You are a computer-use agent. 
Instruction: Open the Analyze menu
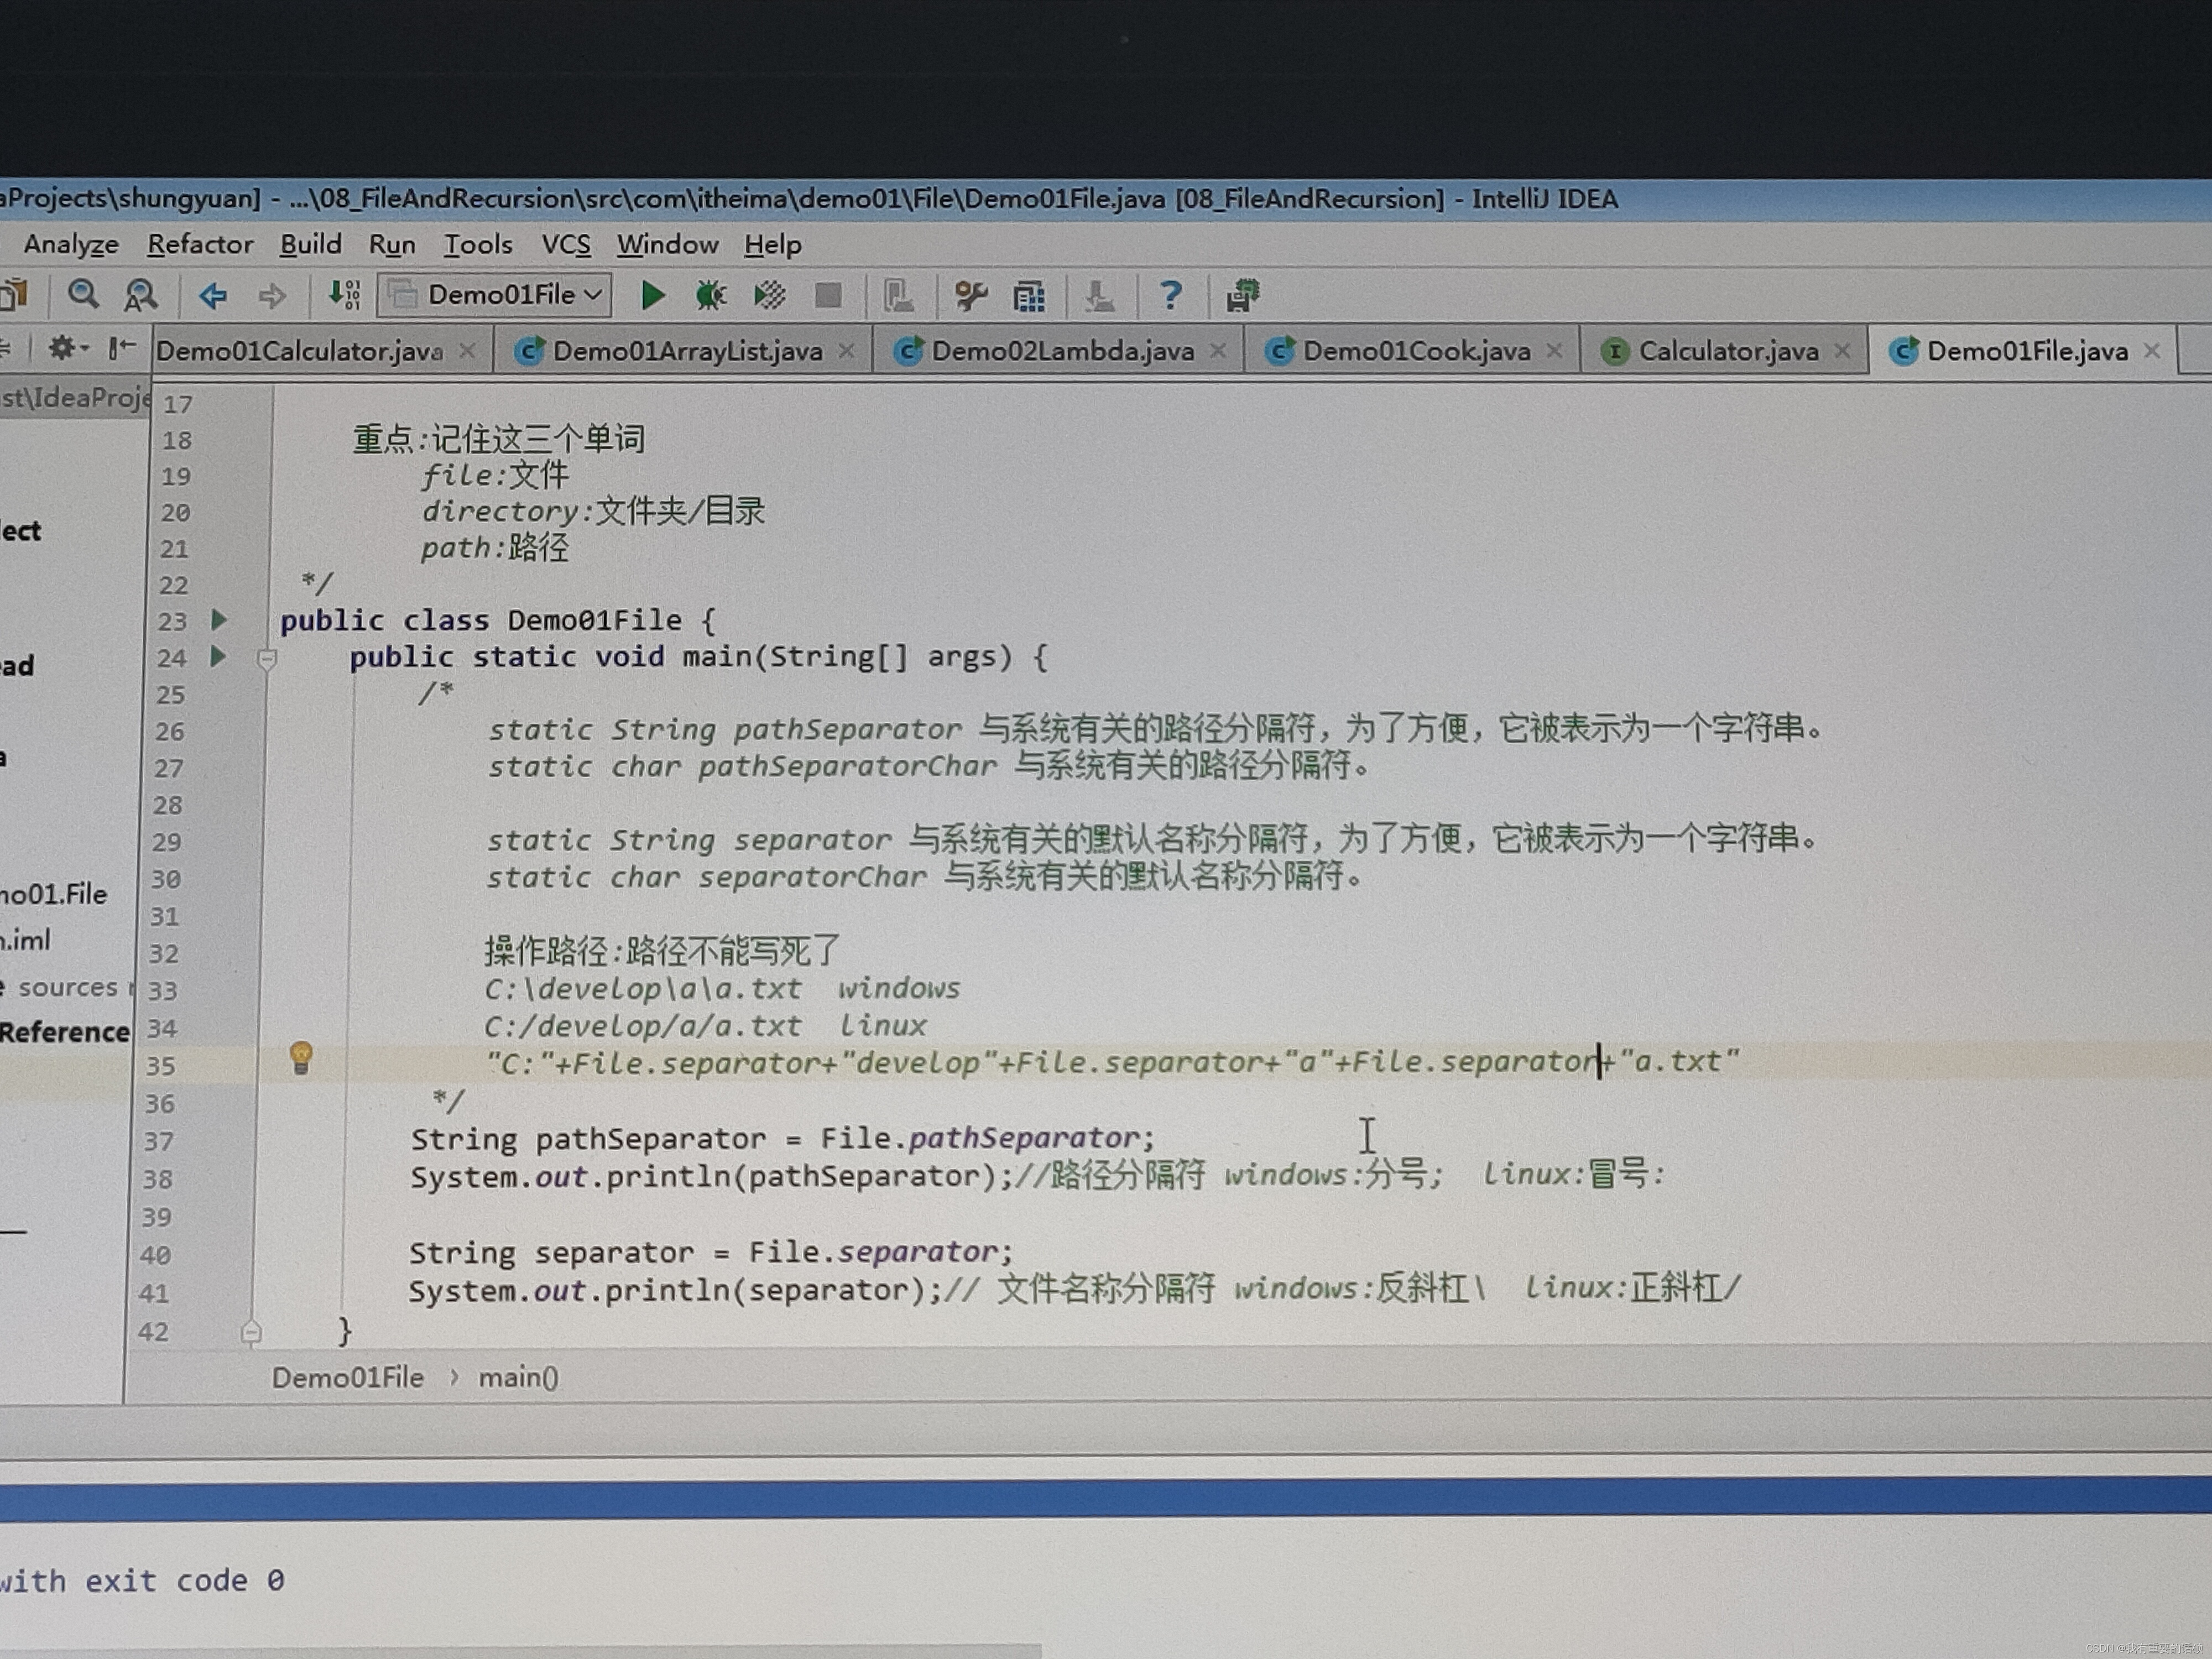pyautogui.click(x=71, y=245)
